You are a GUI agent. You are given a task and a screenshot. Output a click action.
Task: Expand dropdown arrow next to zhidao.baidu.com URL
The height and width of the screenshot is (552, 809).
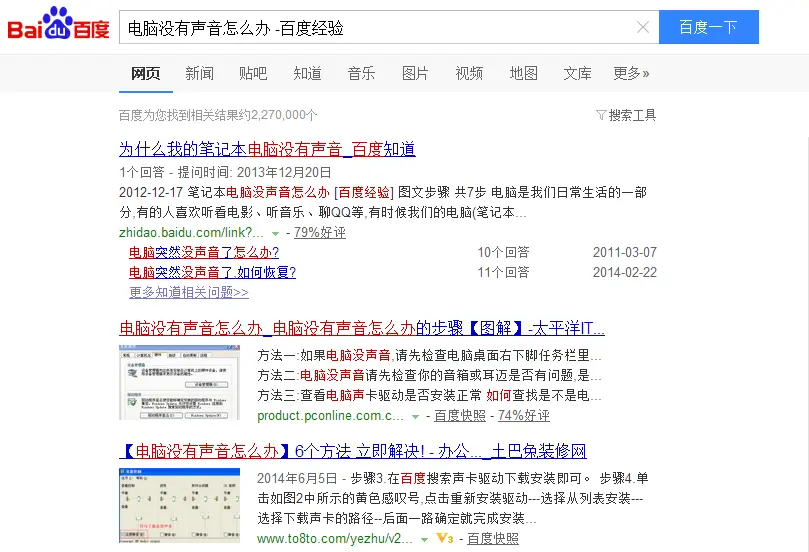(276, 234)
